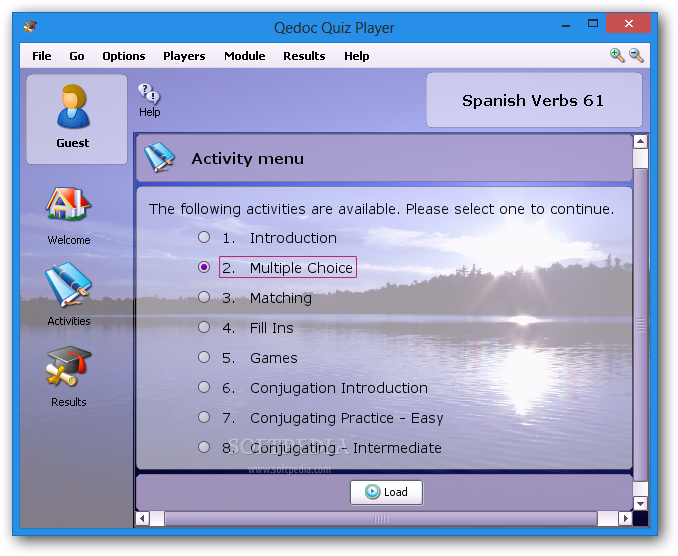Click the vertical scrollbar down arrow

point(640,503)
